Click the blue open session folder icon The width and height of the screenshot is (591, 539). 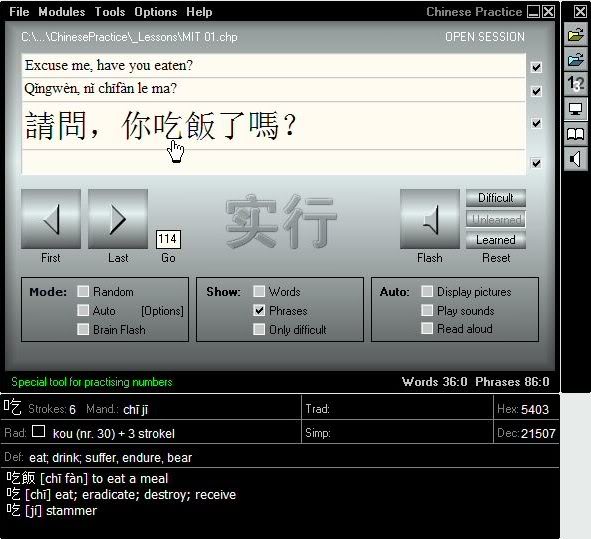coord(576,60)
